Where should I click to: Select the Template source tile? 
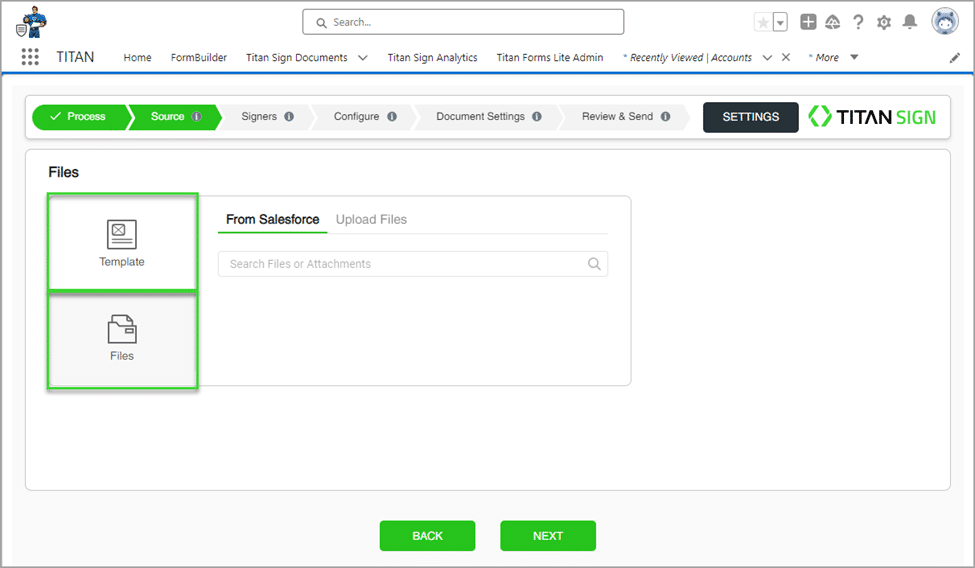pos(122,243)
